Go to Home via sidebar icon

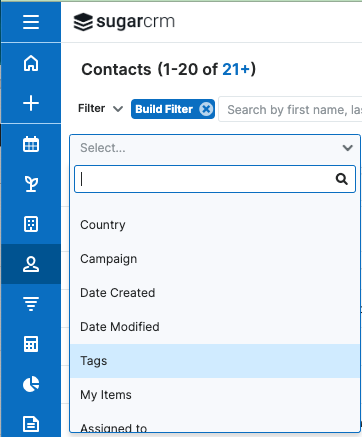31,63
